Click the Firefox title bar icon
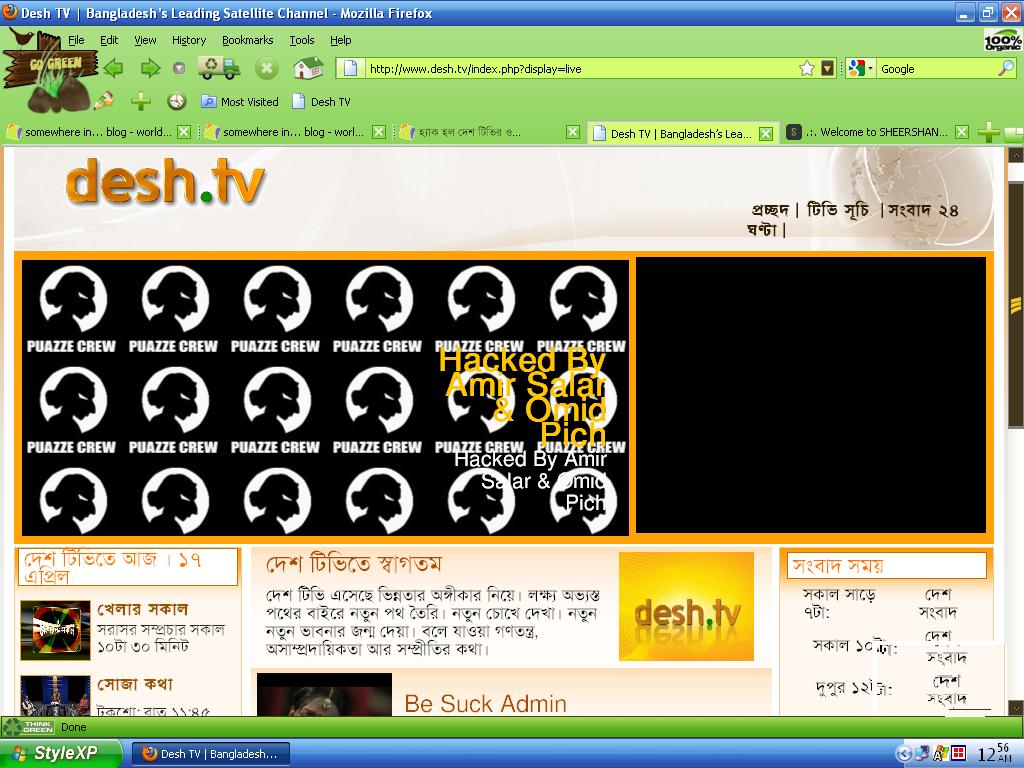 click(10, 12)
